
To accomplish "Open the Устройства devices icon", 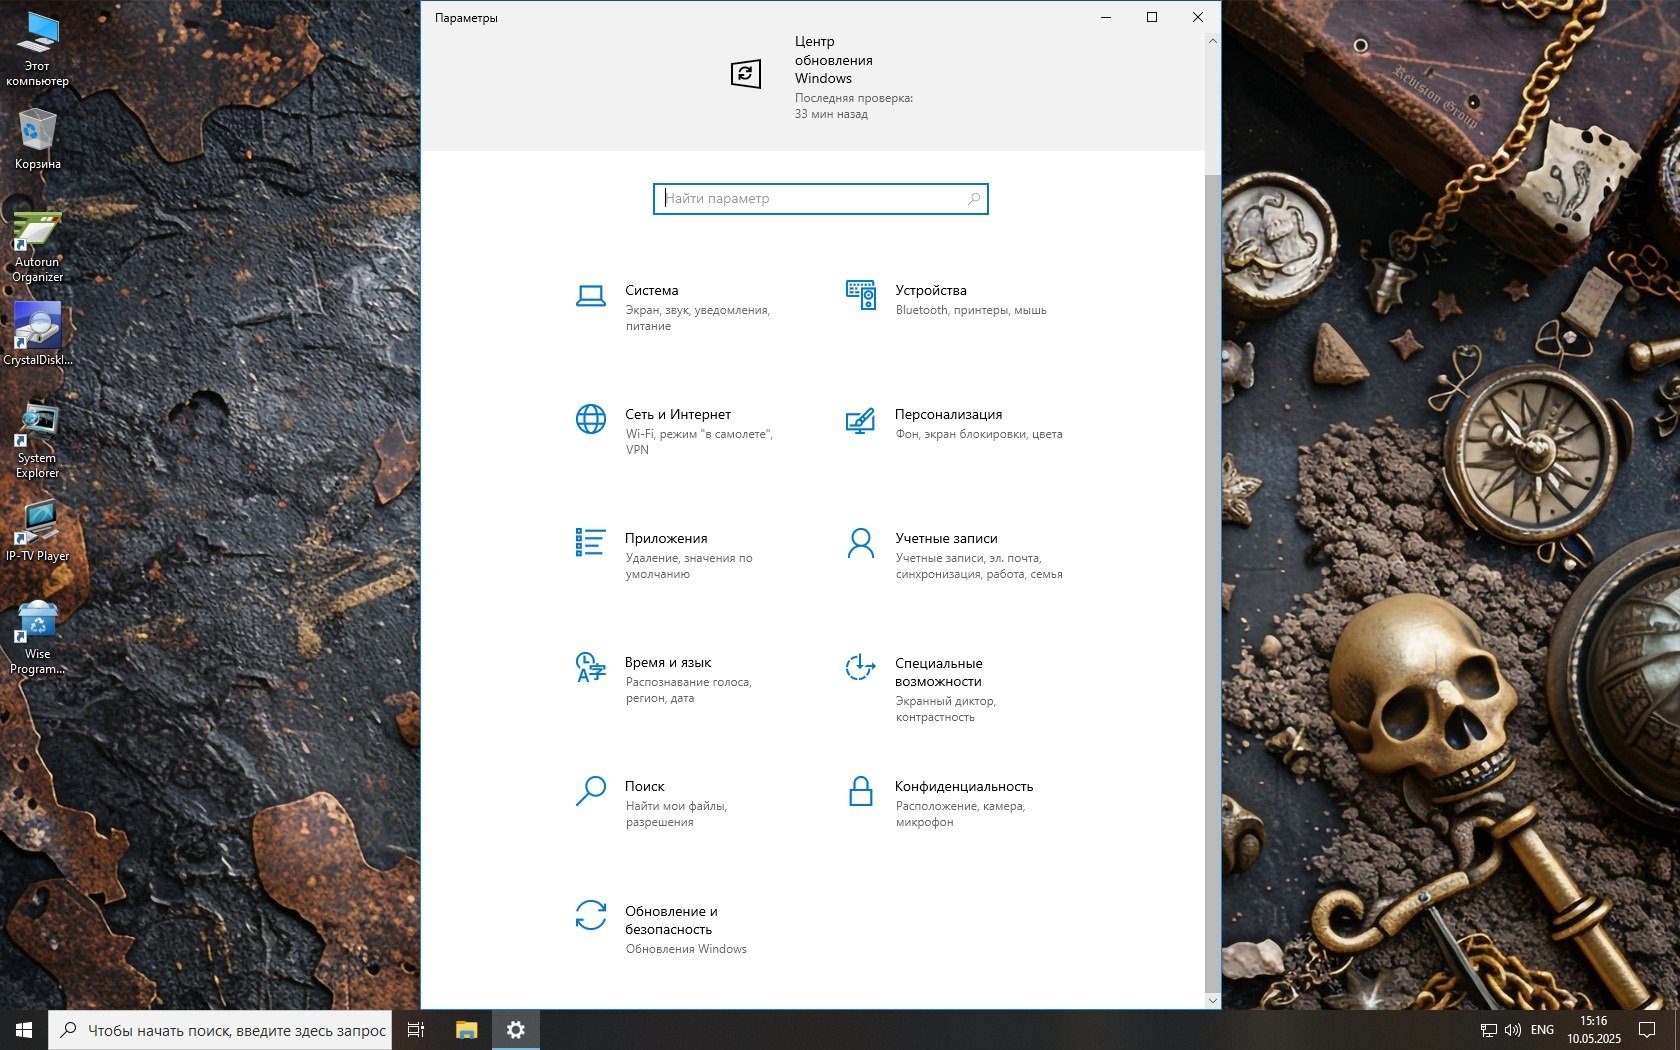I will click(860, 296).
